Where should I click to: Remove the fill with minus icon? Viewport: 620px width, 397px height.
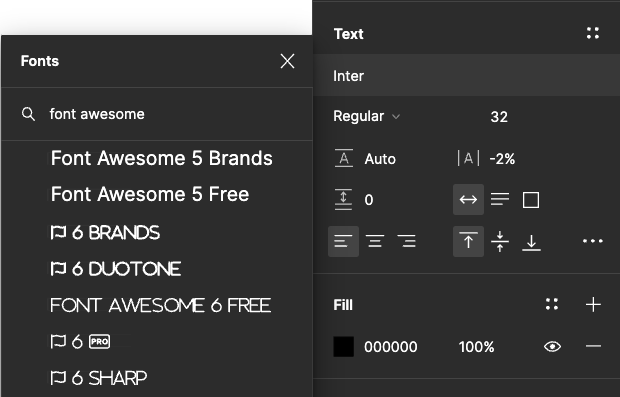(x=593, y=346)
